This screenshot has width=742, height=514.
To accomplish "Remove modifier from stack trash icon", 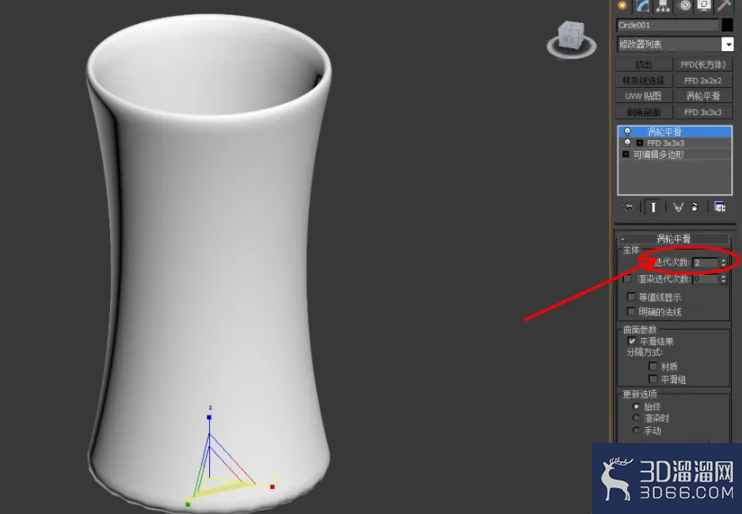I will 695,207.
